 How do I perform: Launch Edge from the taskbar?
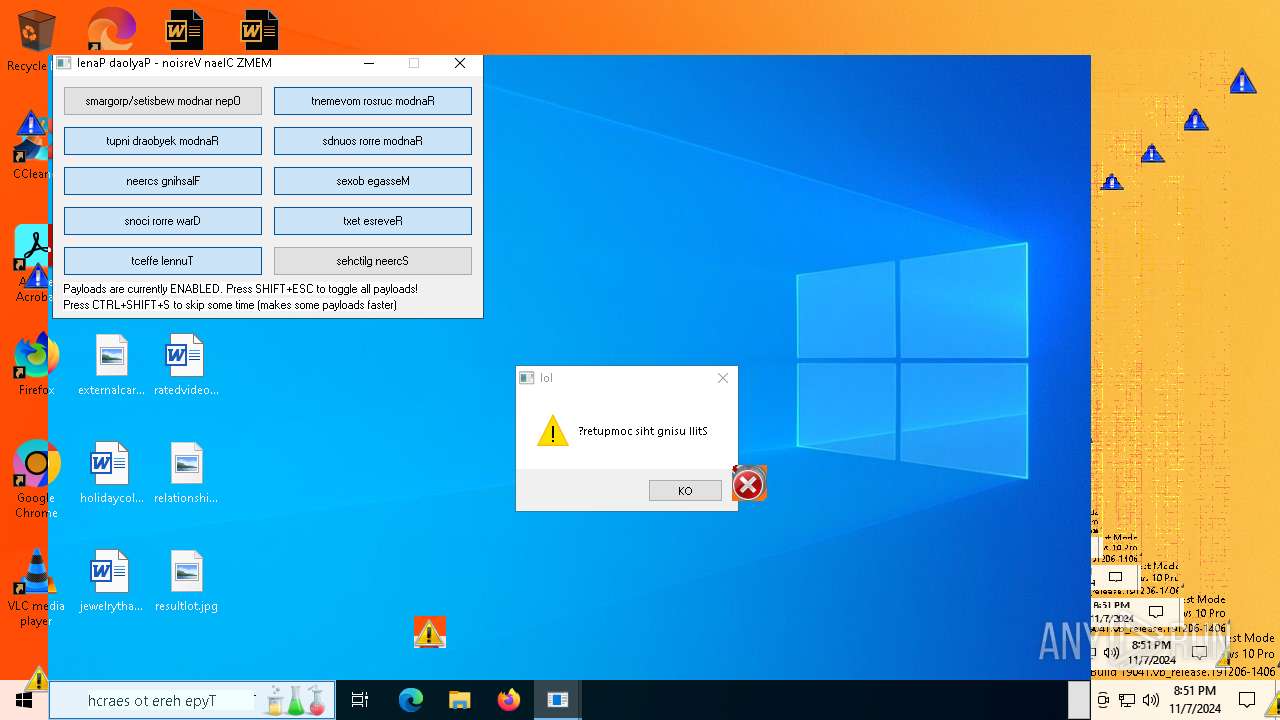pos(410,700)
